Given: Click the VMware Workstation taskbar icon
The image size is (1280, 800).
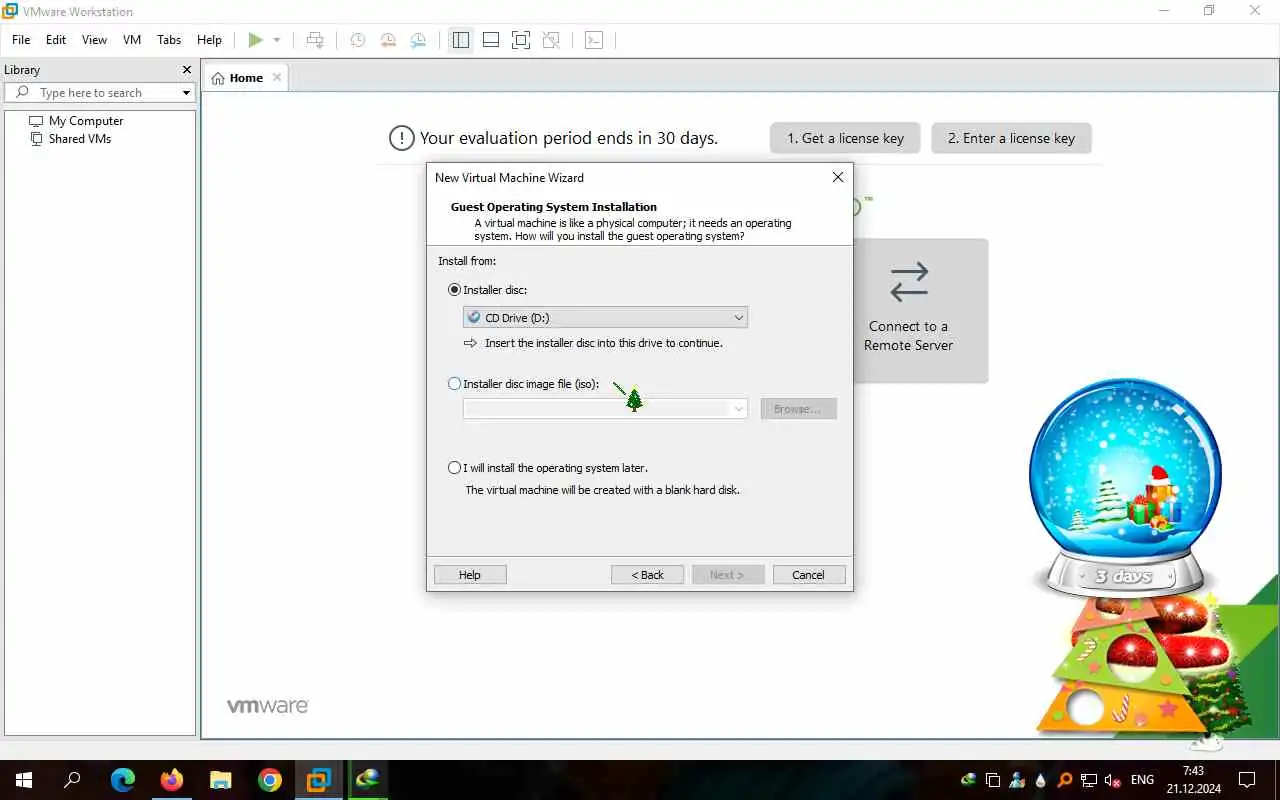Looking at the screenshot, I should (x=318, y=780).
